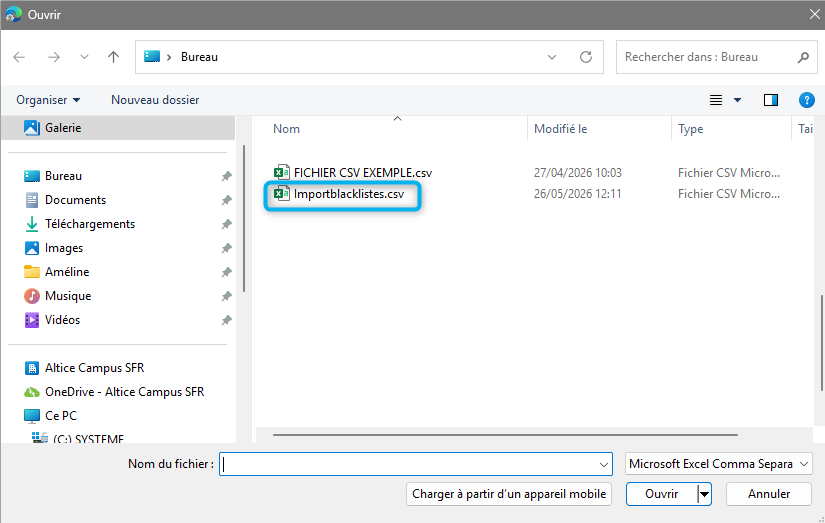Click the pin icon next to Images
This screenshot has height=523, width=825.
[x=226, y=248]
